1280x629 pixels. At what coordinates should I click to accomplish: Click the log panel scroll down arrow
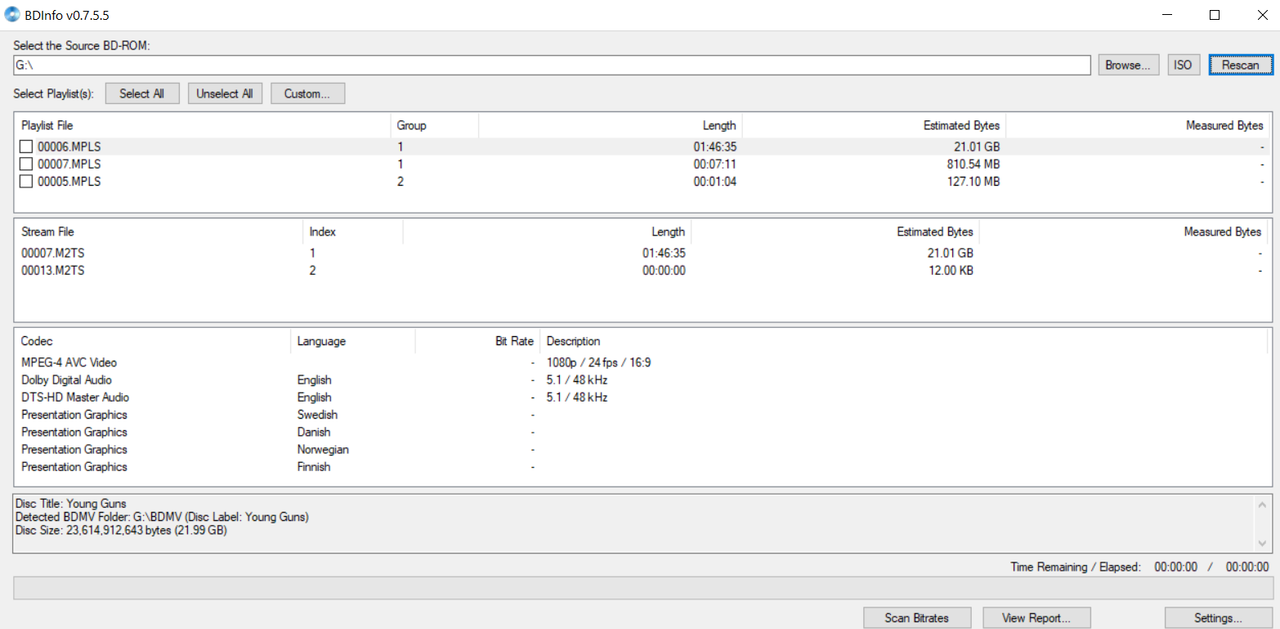(1262, 543)
